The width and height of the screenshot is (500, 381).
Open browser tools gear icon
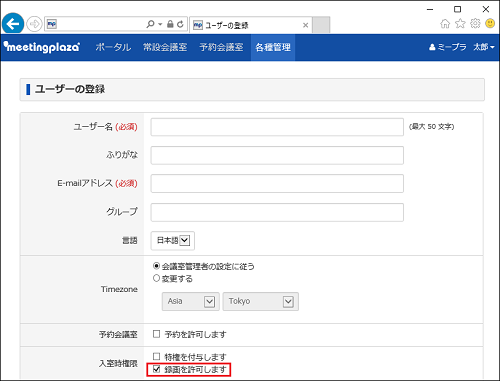475,24
